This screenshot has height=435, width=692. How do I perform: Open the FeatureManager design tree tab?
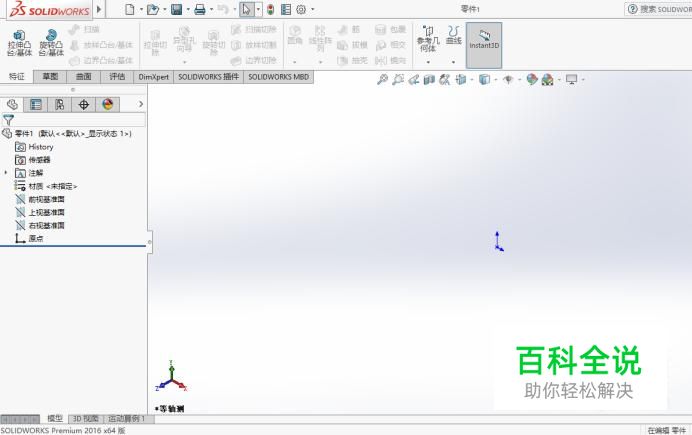pos(12,105)
